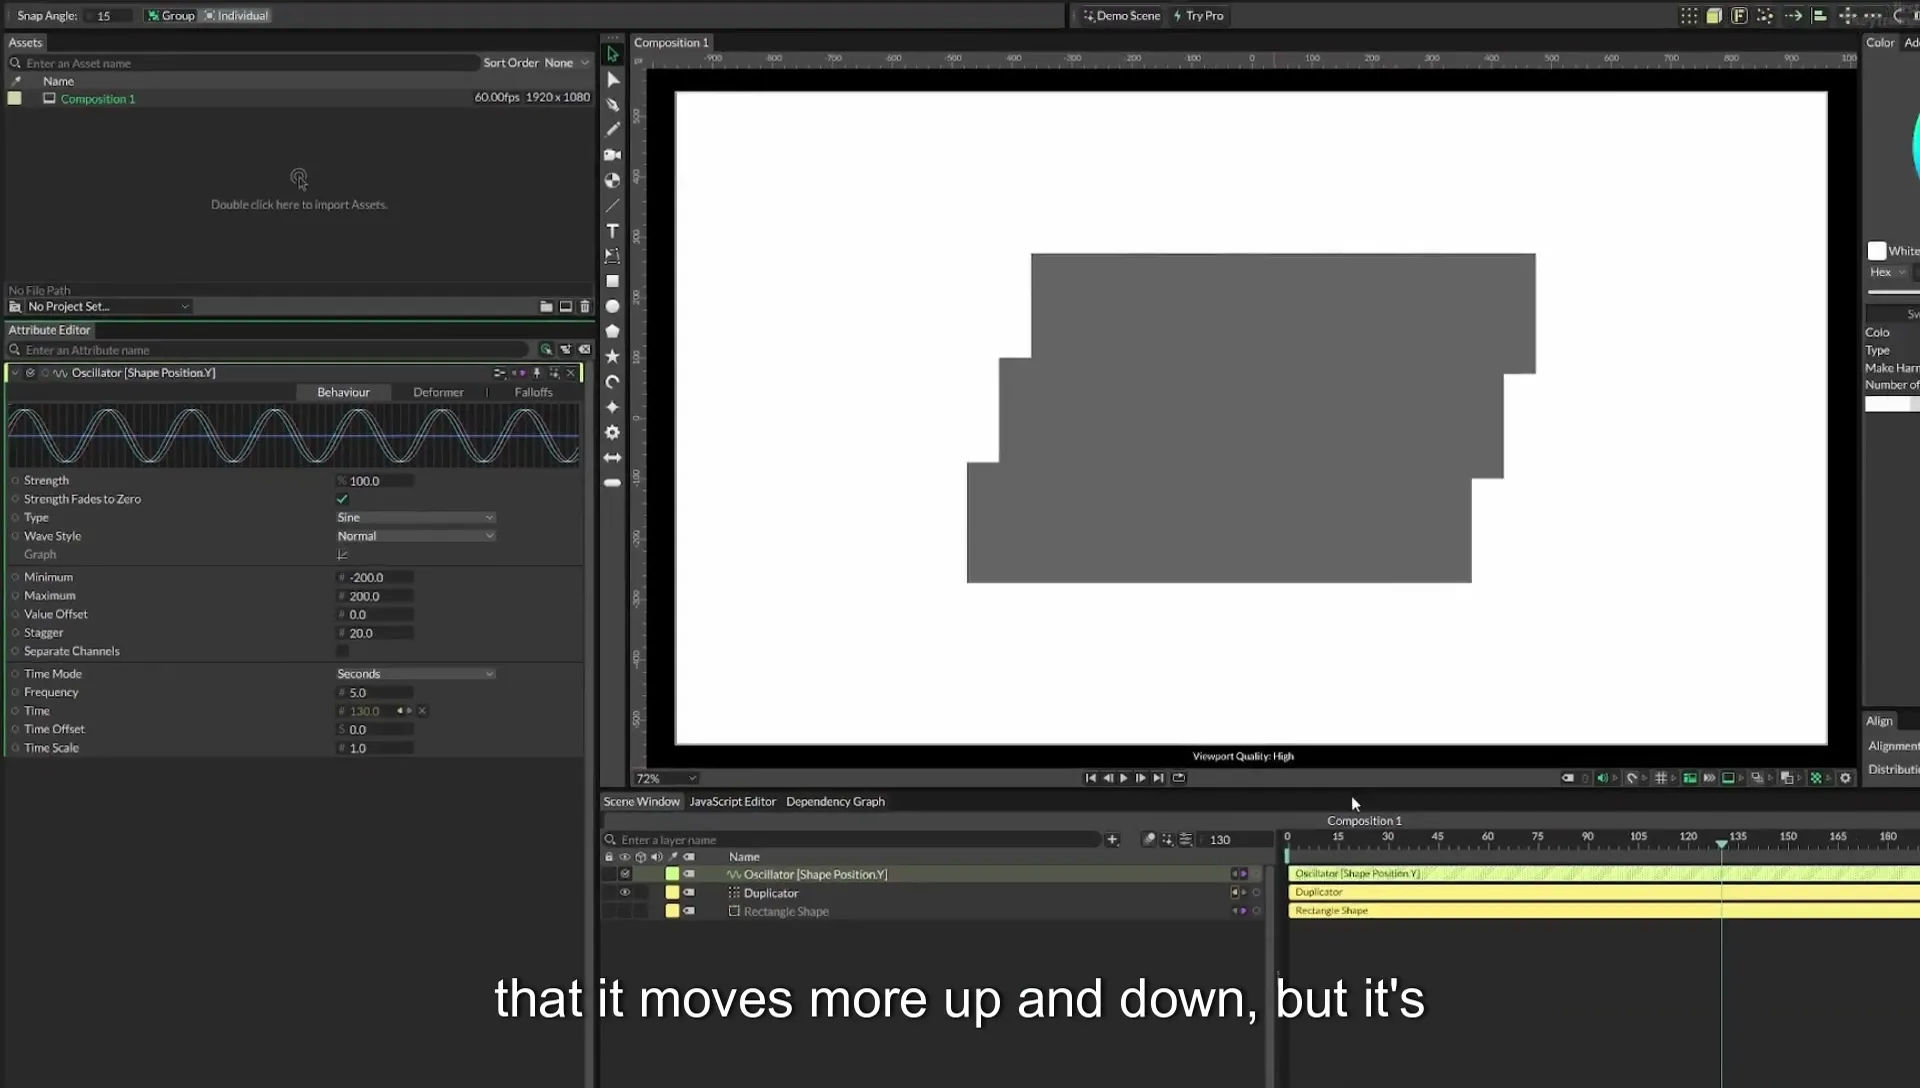This screenshot has height=1088, width=1920.
Task: Open the viewport zoom 72% dropdown
Action: [x=665, y=778]
